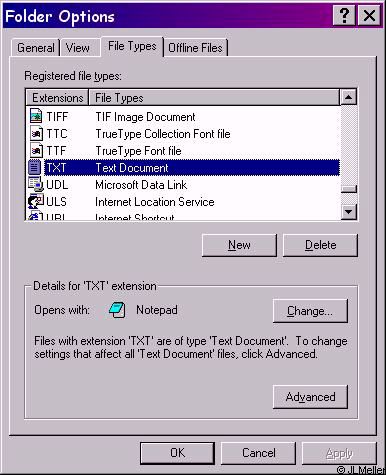The width and height of the screenshot is (386, 475).
Task: Click scroll down arrow in file list
Action: tap(349, 211)
